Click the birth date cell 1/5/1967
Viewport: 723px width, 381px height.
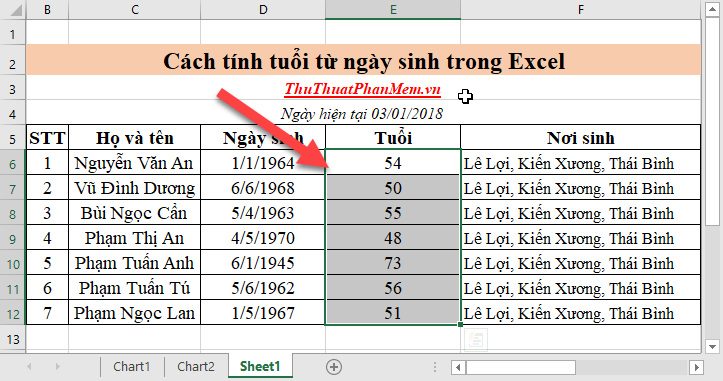point(263,312)
